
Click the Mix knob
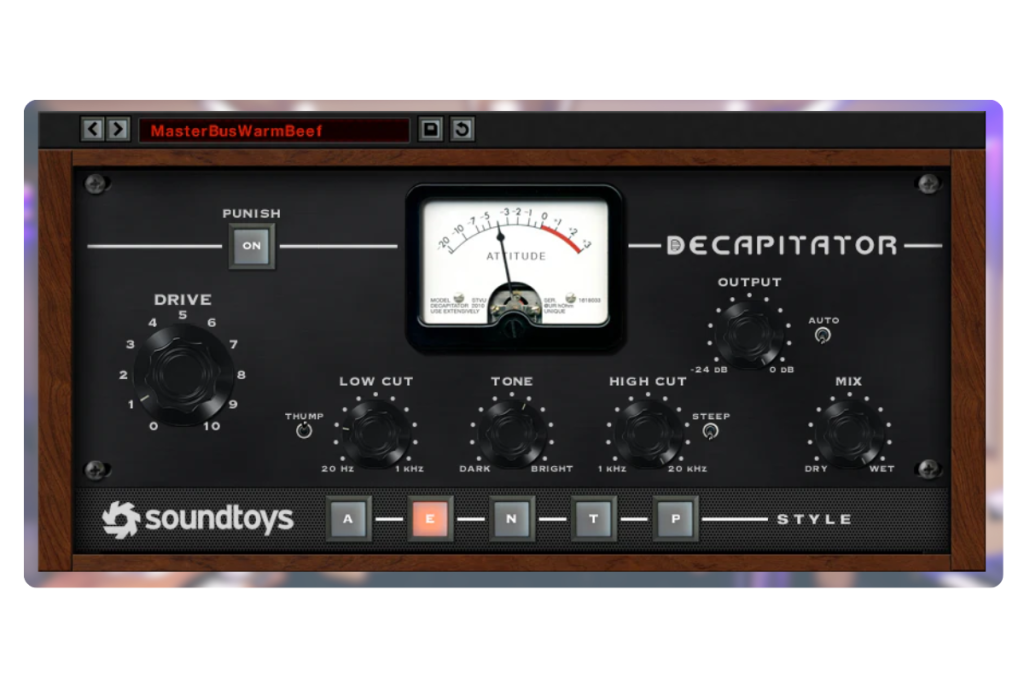coord(848,434)
